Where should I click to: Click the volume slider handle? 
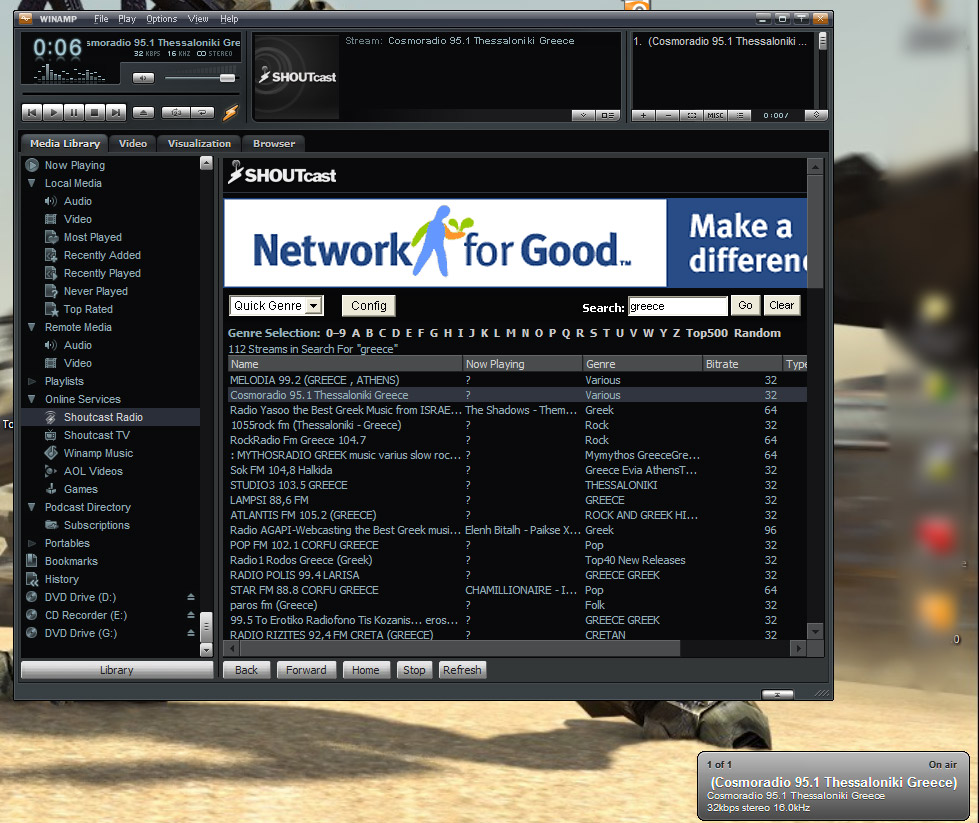click(x=227, y=78)
